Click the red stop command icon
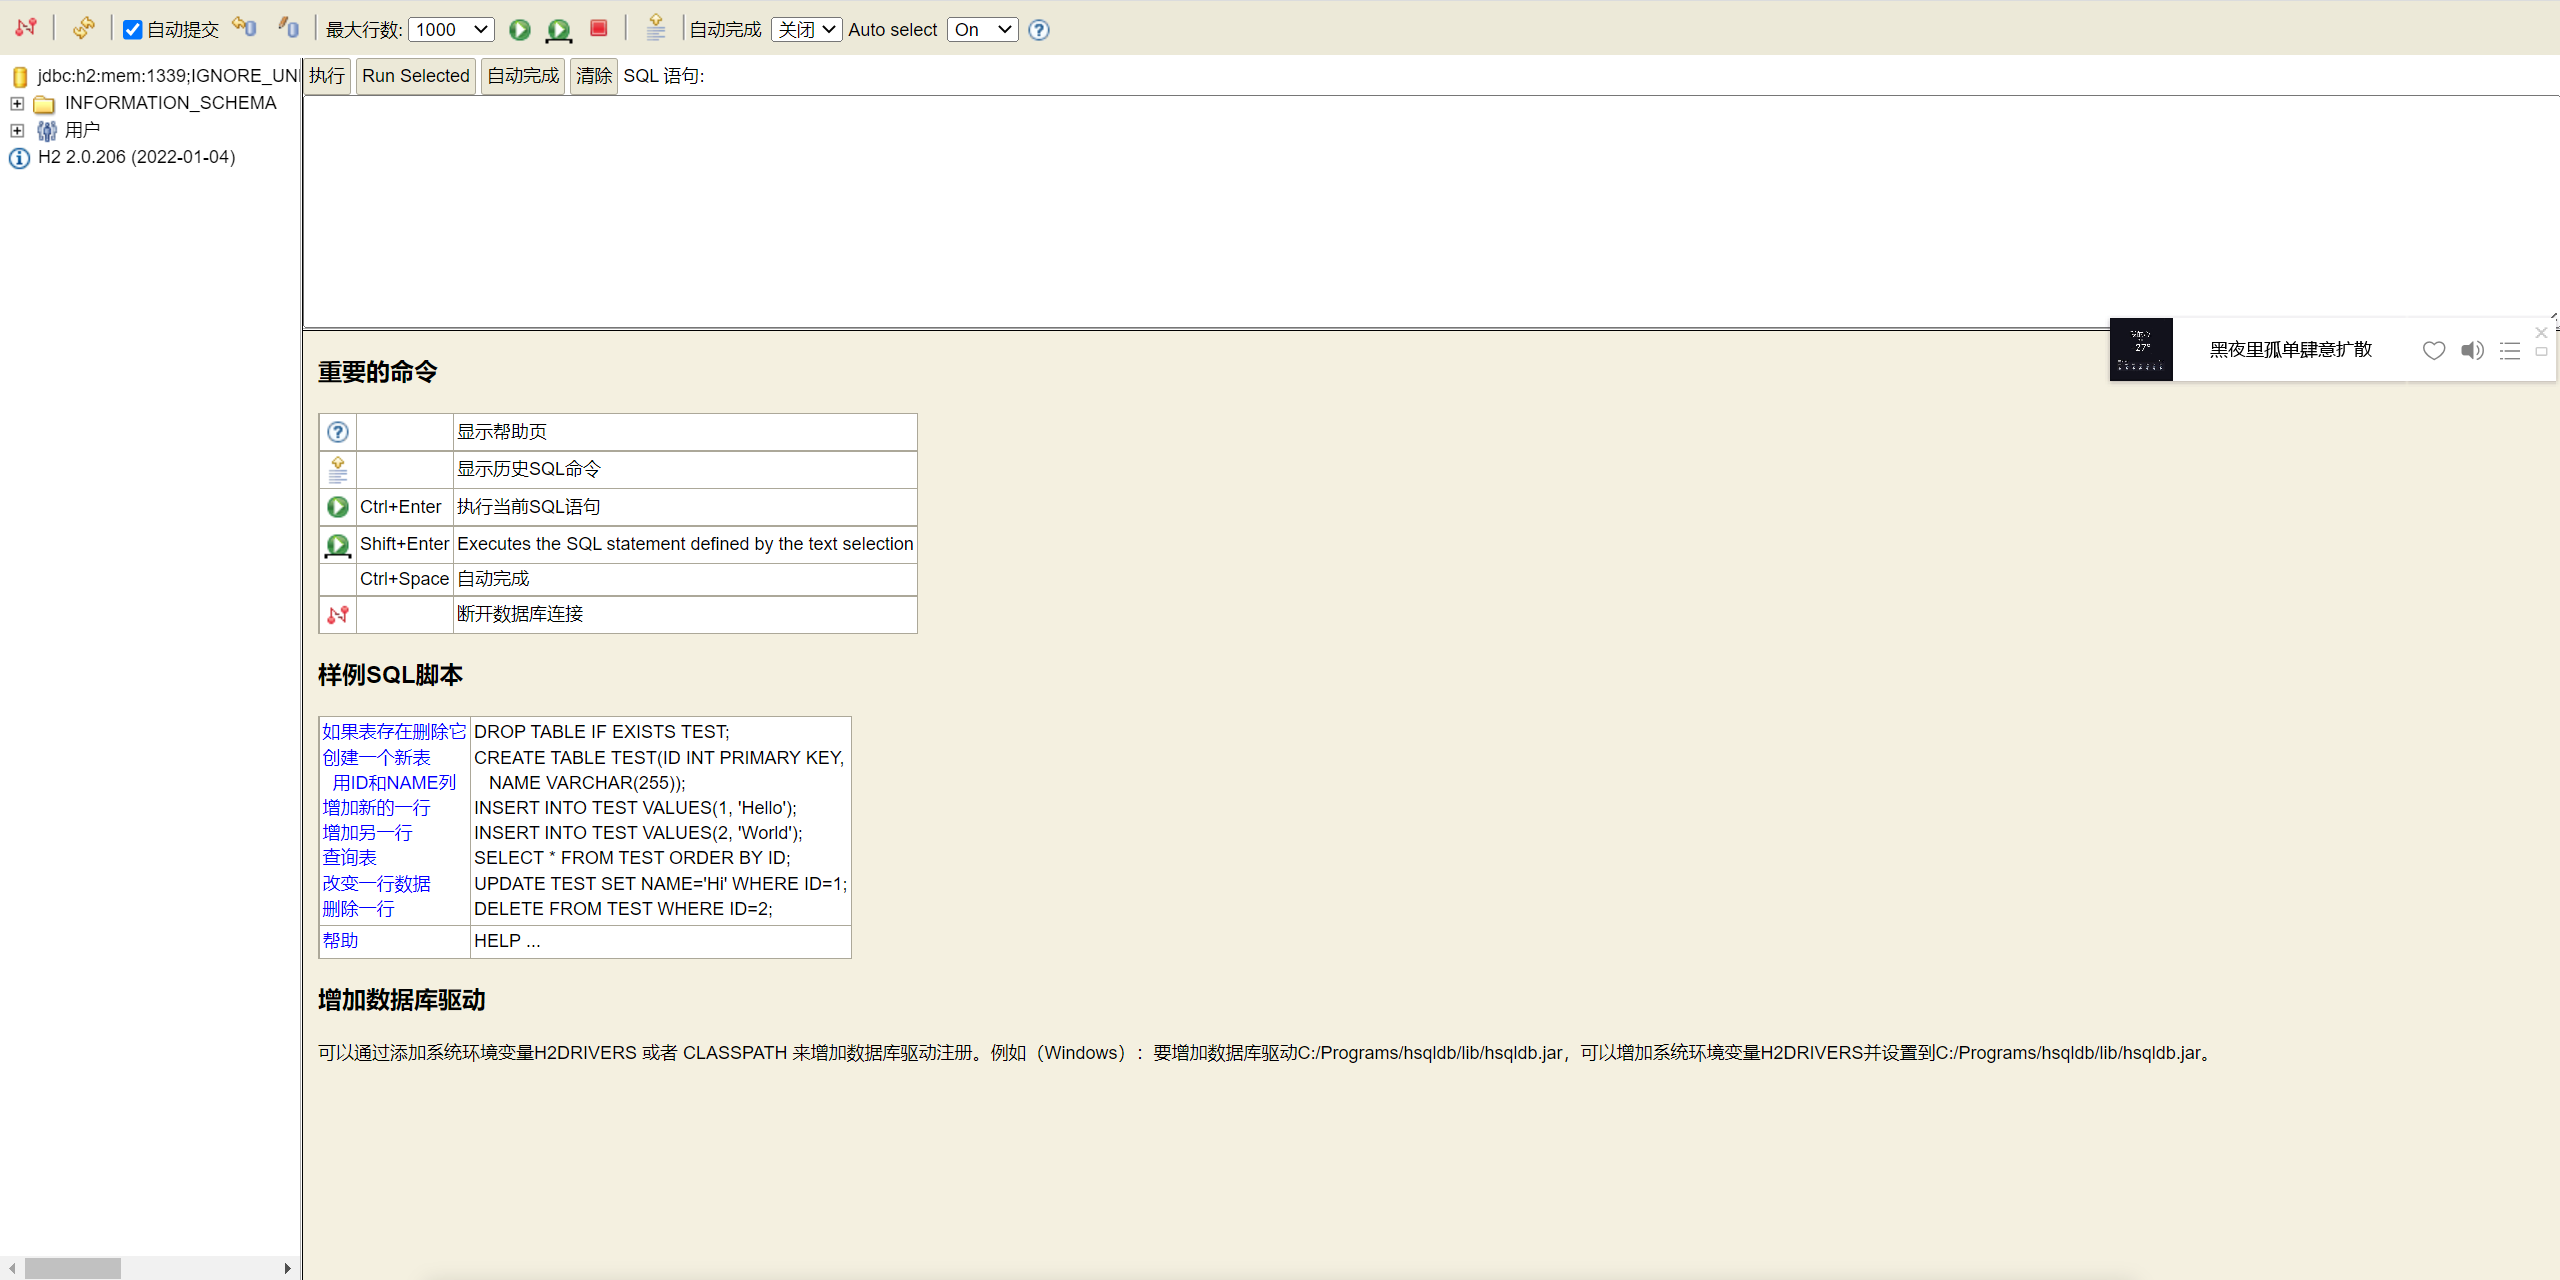Screen dimensions: 2560x1280 tap(599, 28)
